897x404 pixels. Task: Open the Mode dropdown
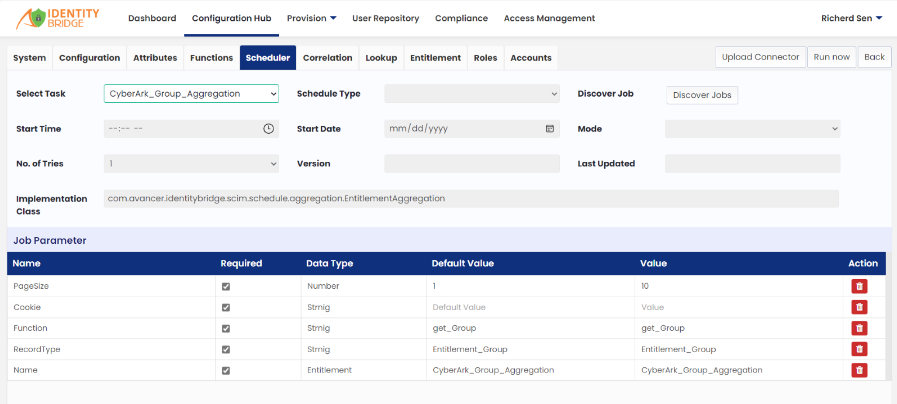coord(752,129)
